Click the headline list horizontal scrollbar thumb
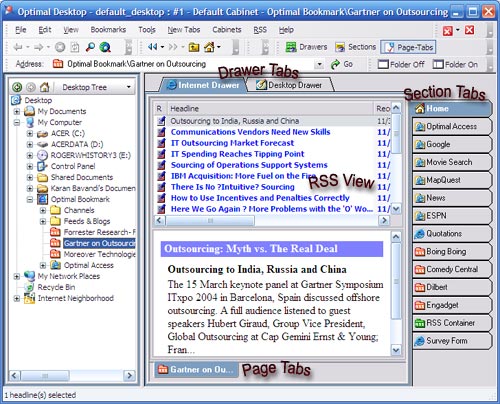 click(x=210, y=220)
